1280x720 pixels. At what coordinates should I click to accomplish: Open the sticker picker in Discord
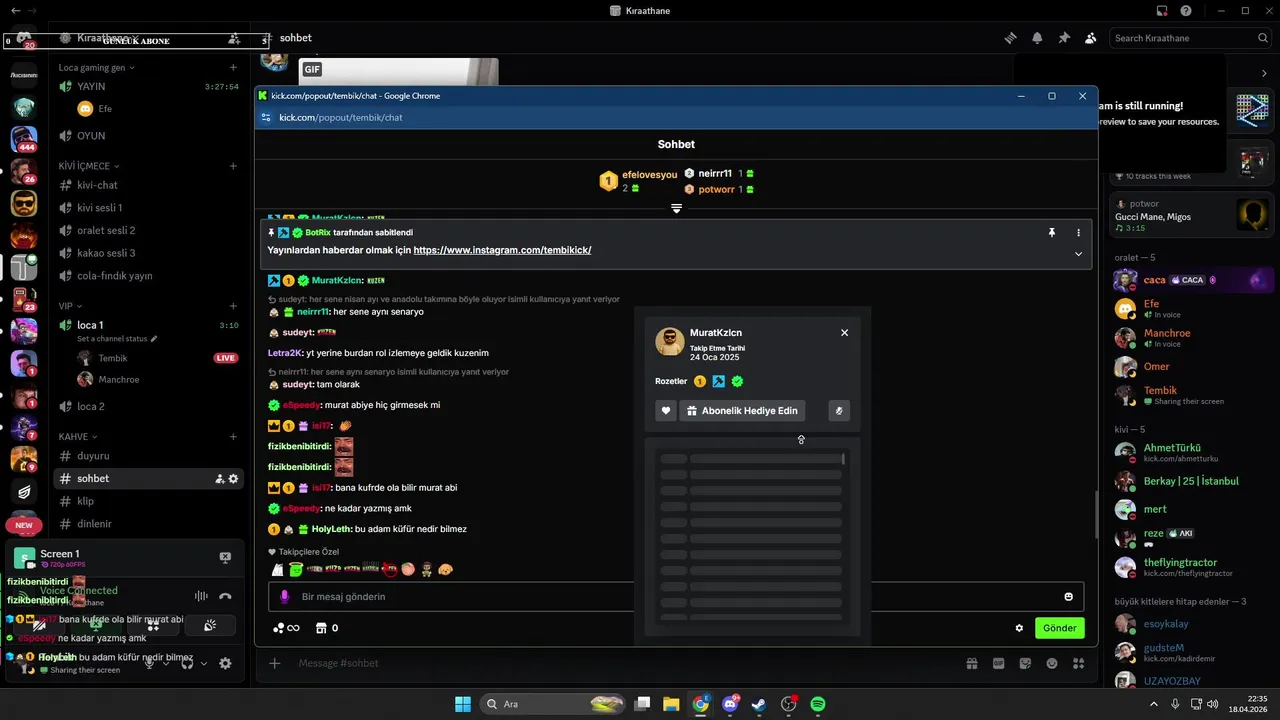(x=1025, y=663)
